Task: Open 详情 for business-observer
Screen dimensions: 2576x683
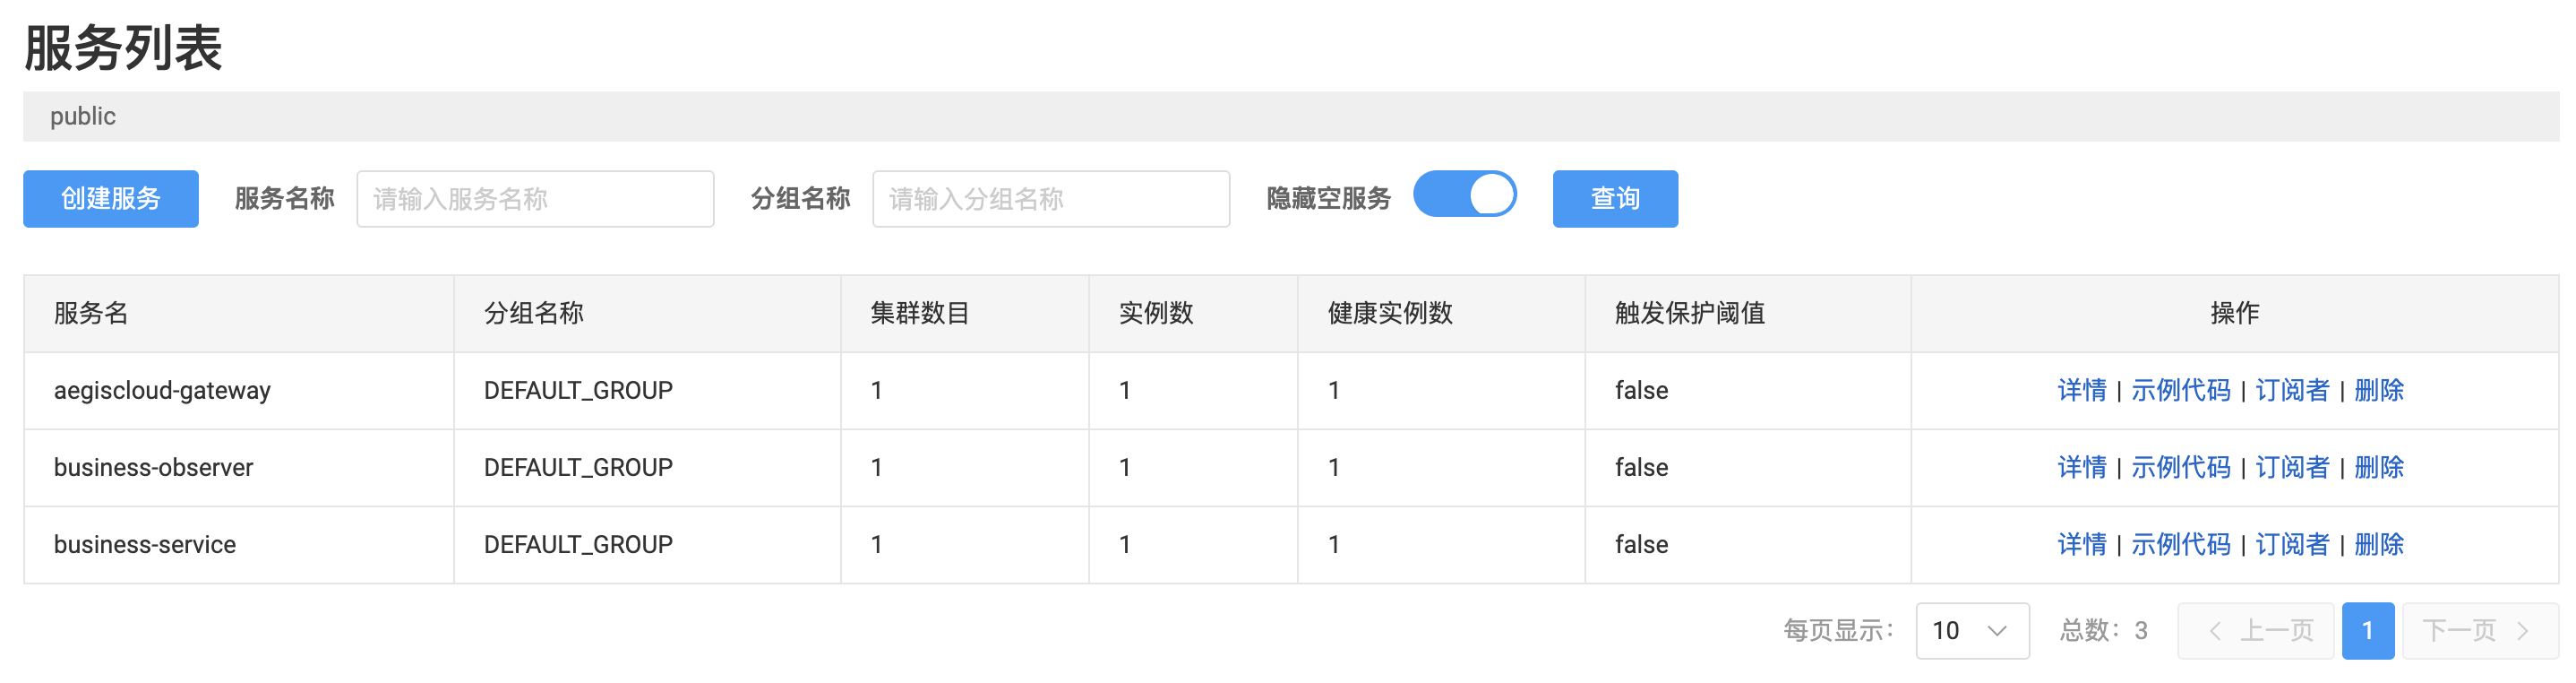Action: pyautogui.click(x=2081, y=467)
